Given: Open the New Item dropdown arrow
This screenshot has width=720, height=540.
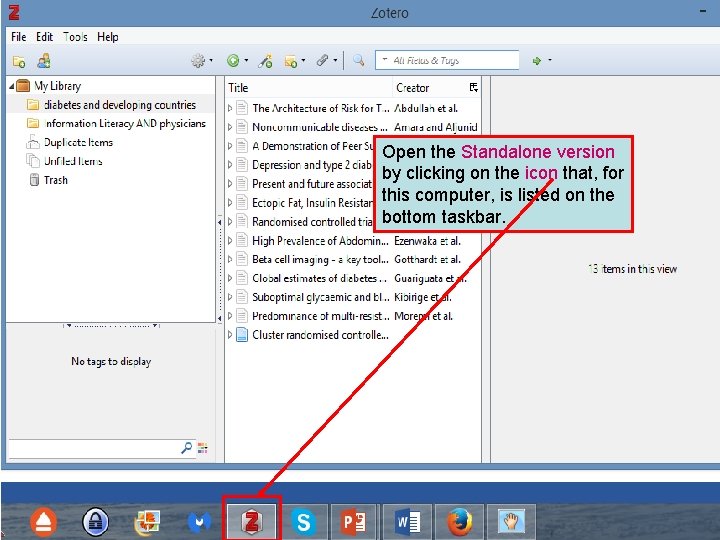Looking at the screenshot, I should click(246, 60).
